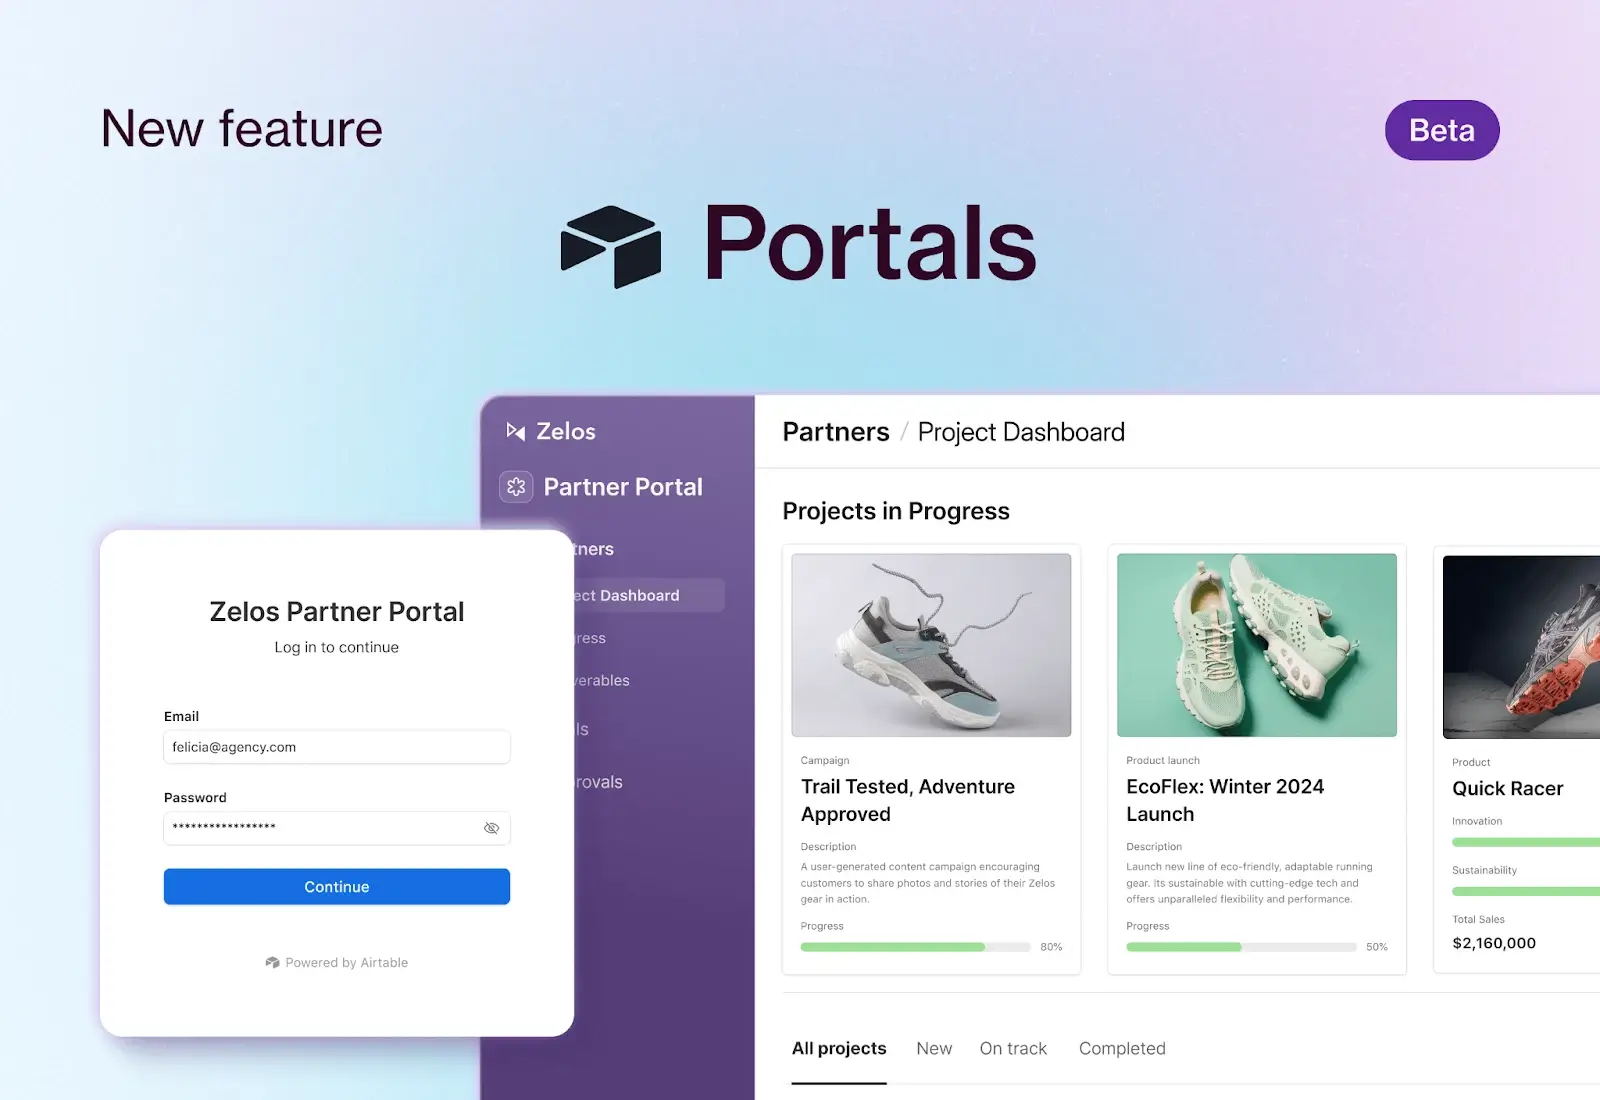The width and height of the screenshot is (1600, 1100).
Task: Click the Portals headline text
Action: coord(871,244)
